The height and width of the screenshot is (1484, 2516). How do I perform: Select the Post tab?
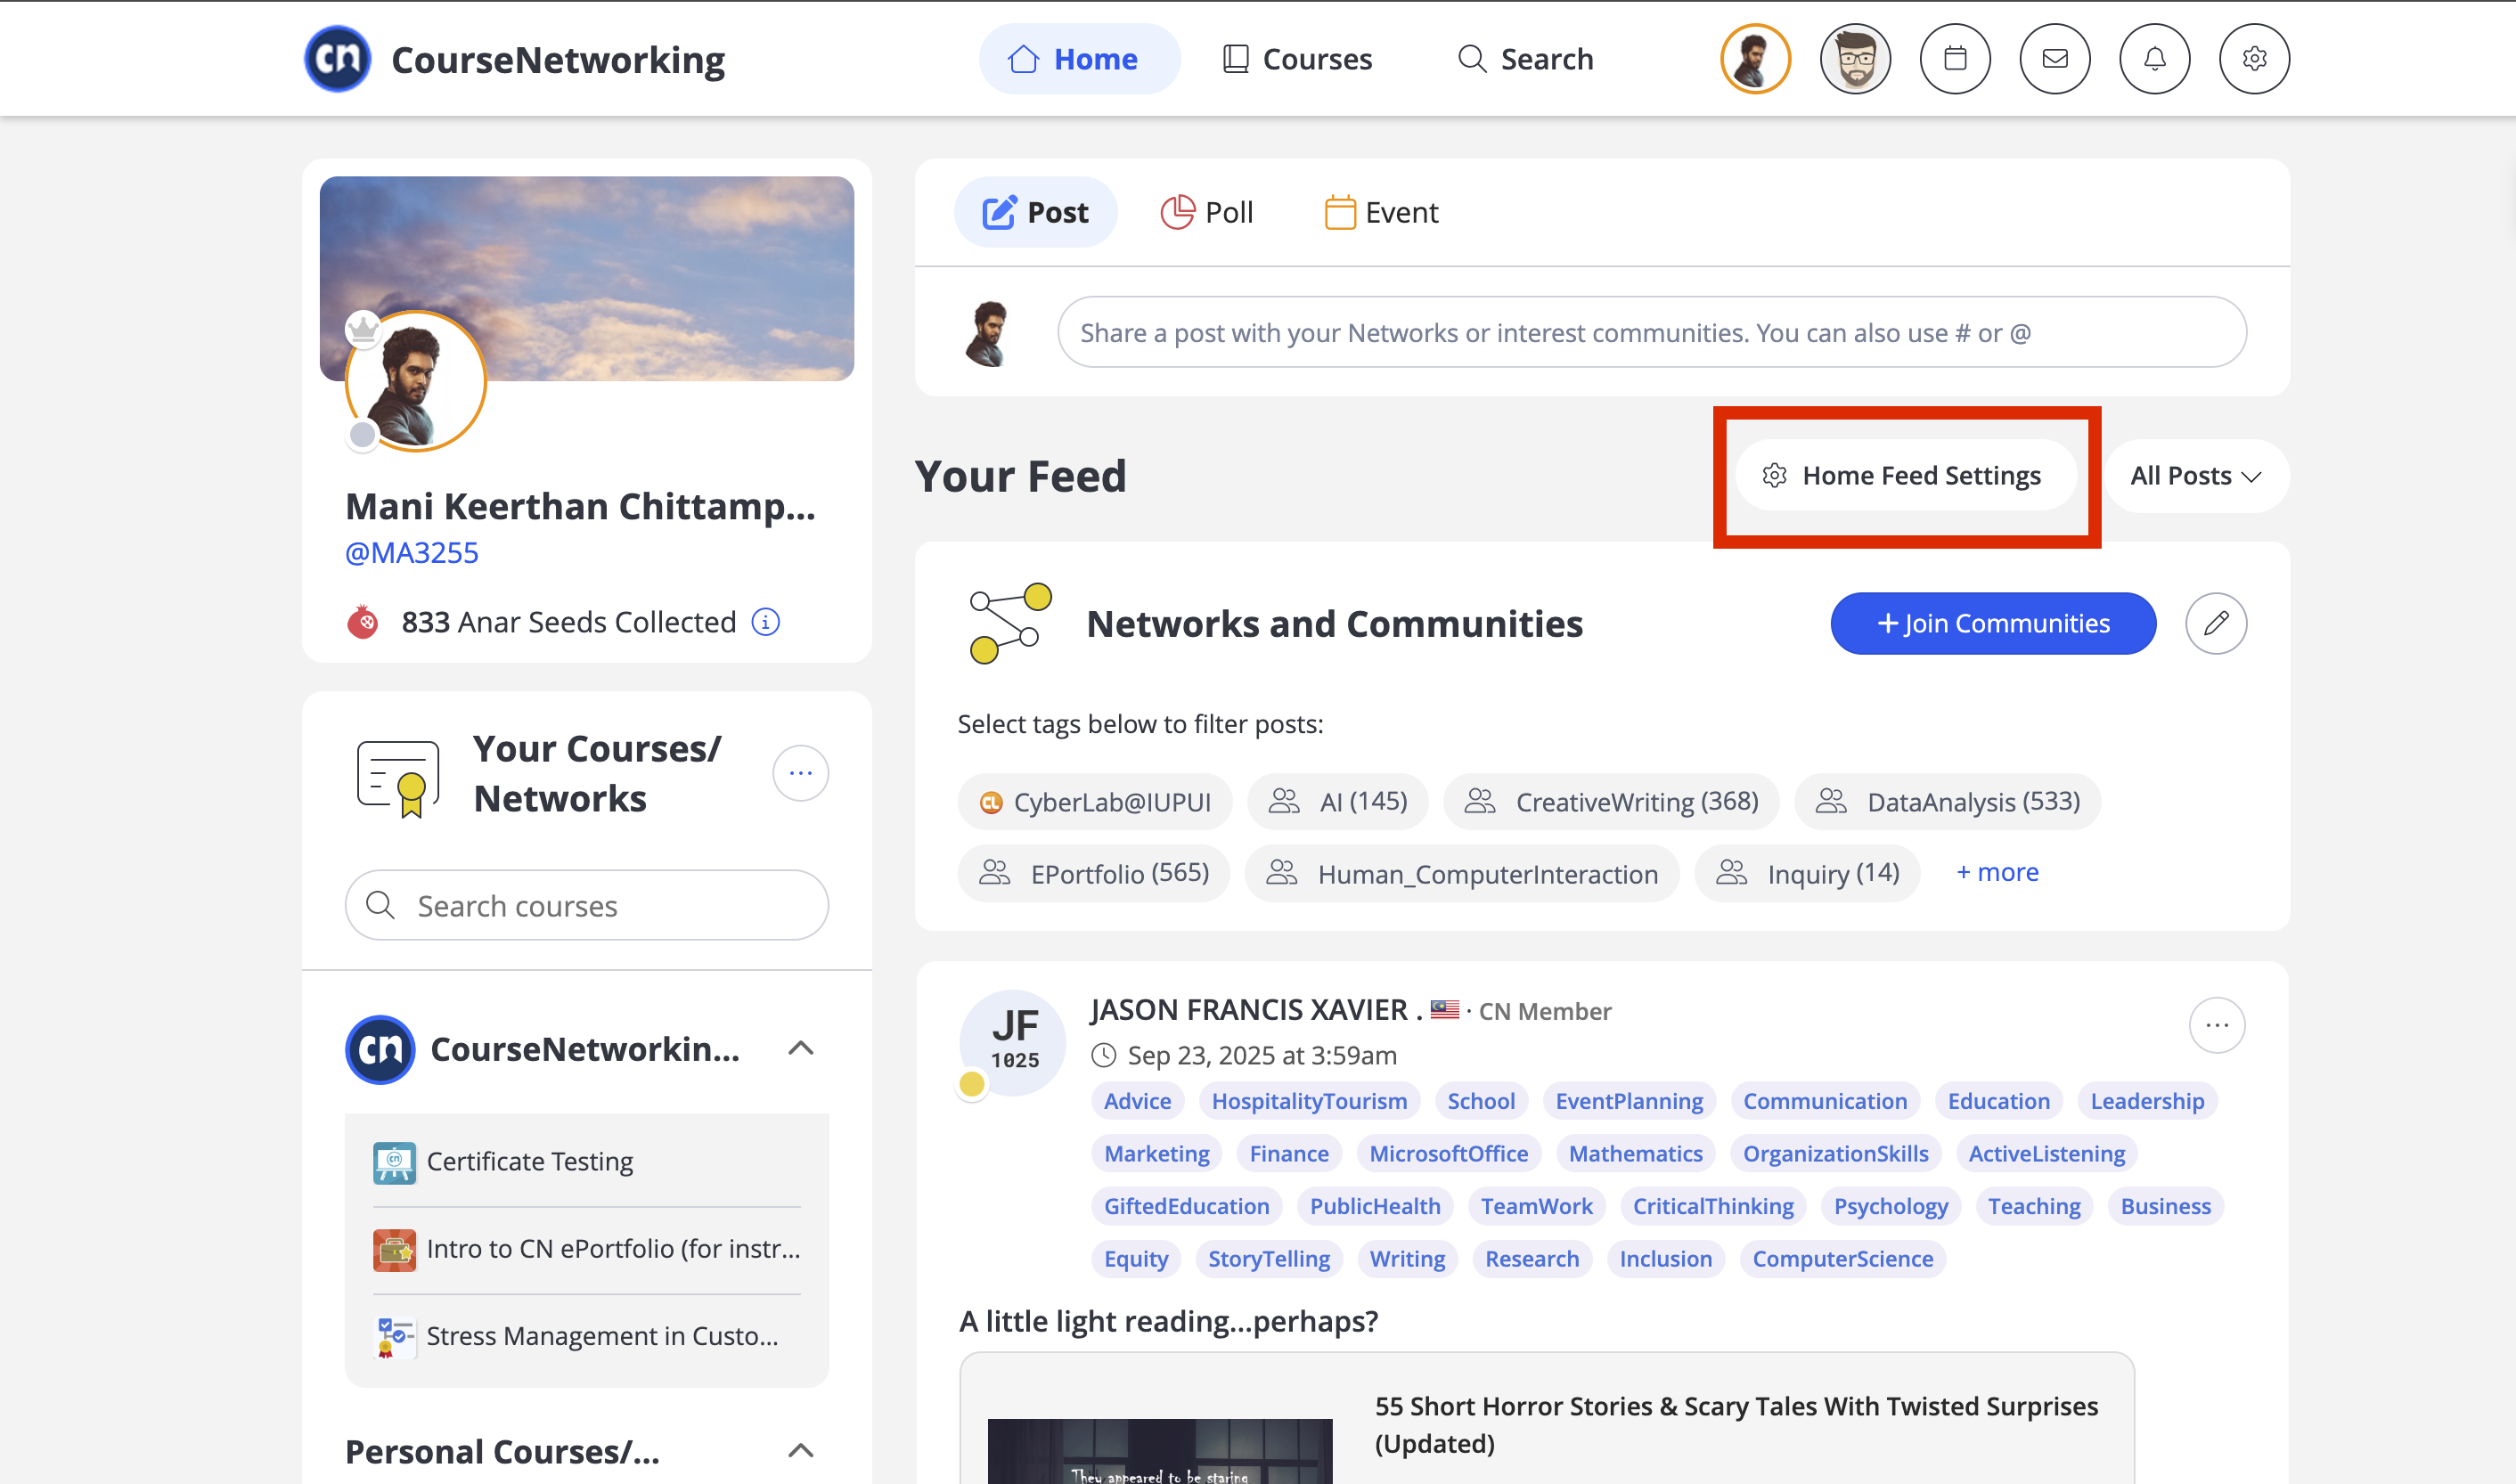(x=1035, y=212)
